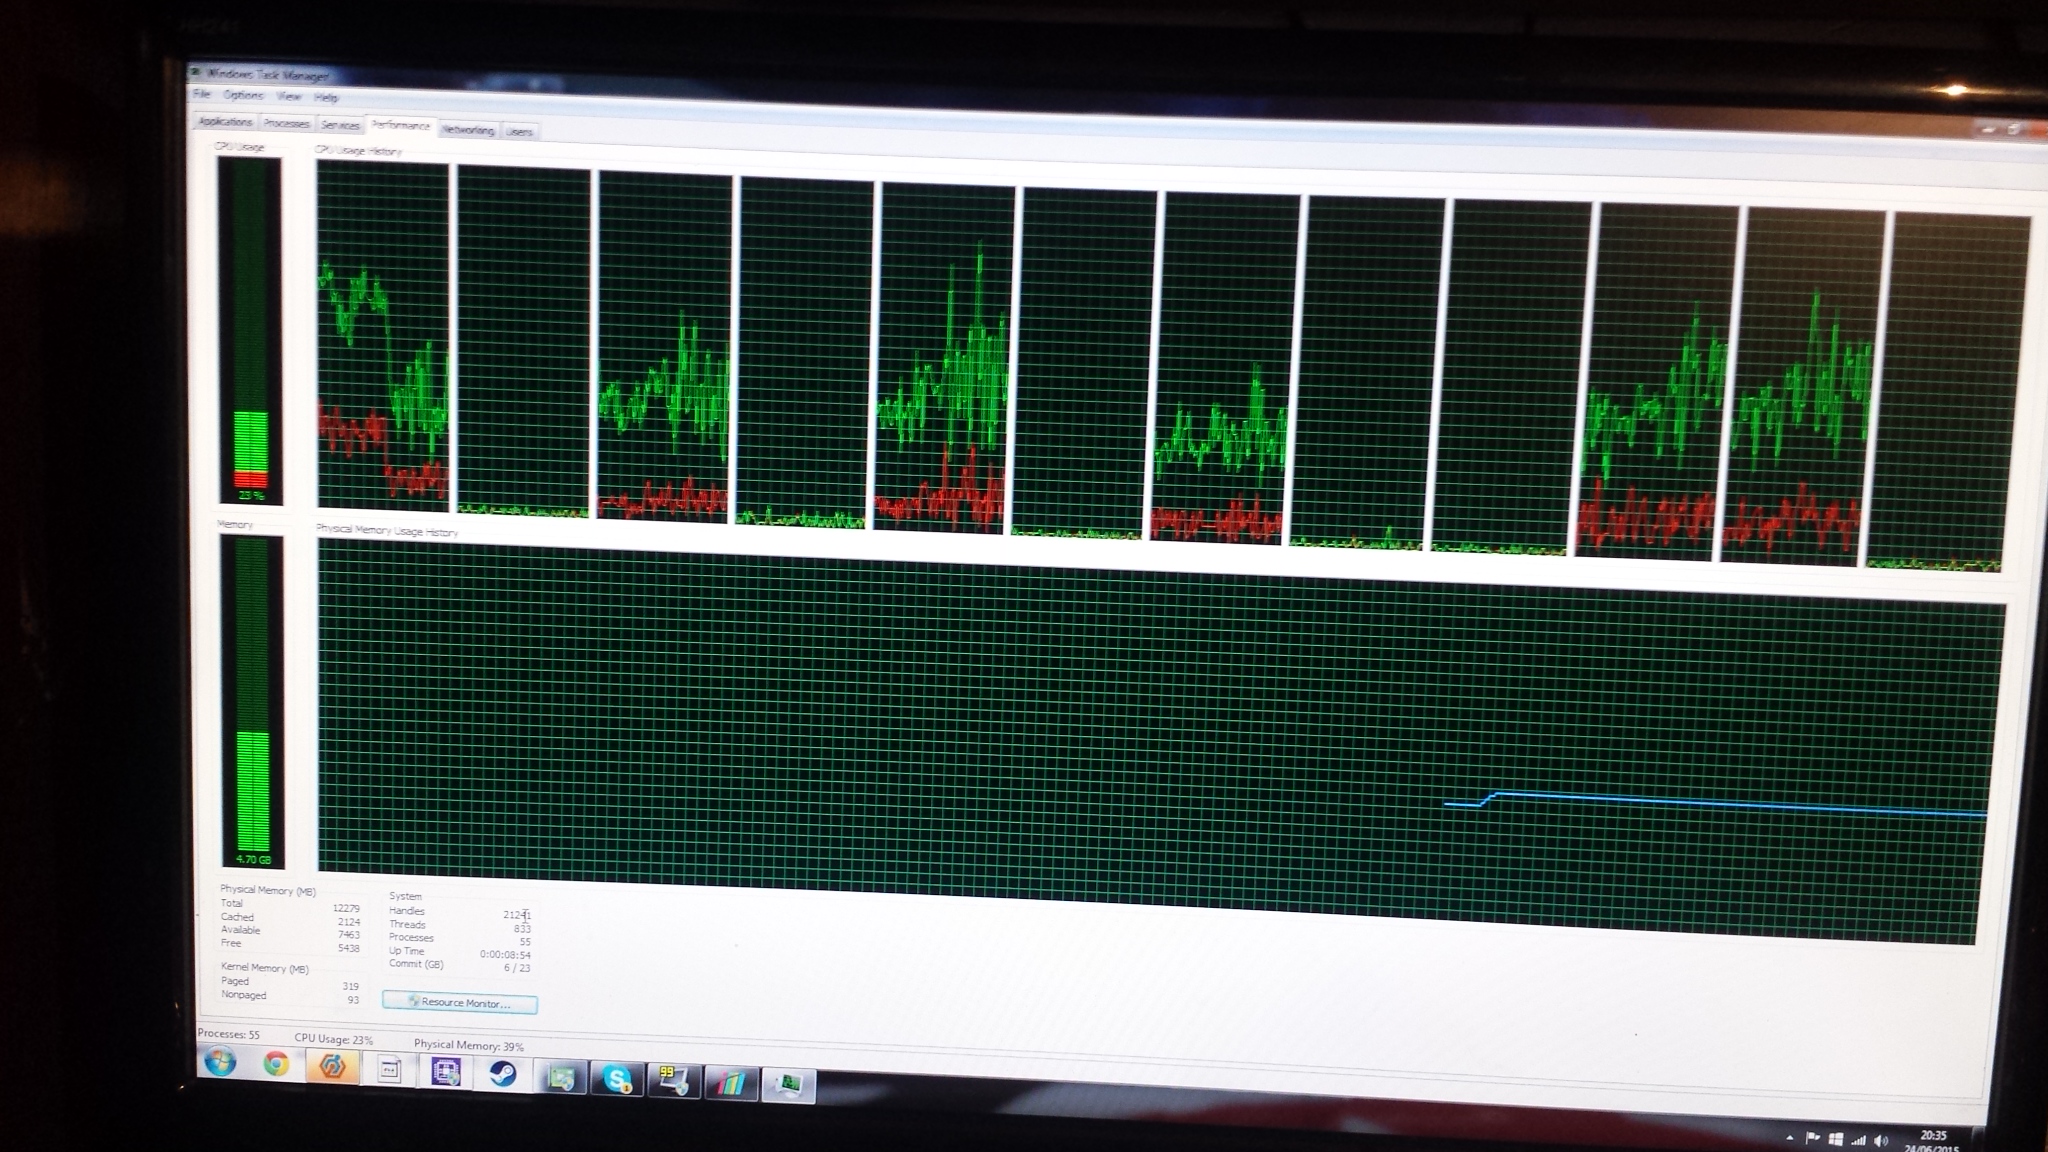The width and height of the screenshot is (2048, 1152).
Task: Open Resource Monitor
Action: (460, 1003)
